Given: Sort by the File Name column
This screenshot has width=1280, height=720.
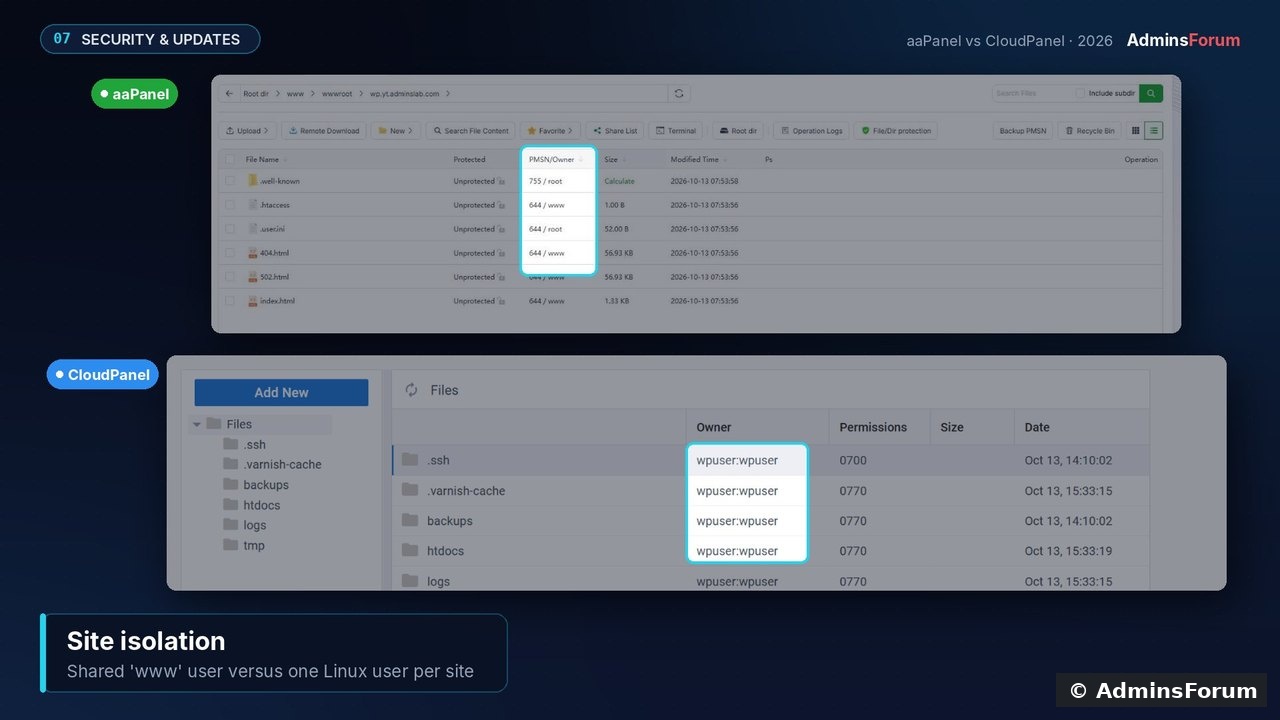Looking at the screenshot, I should click(266, 159).
